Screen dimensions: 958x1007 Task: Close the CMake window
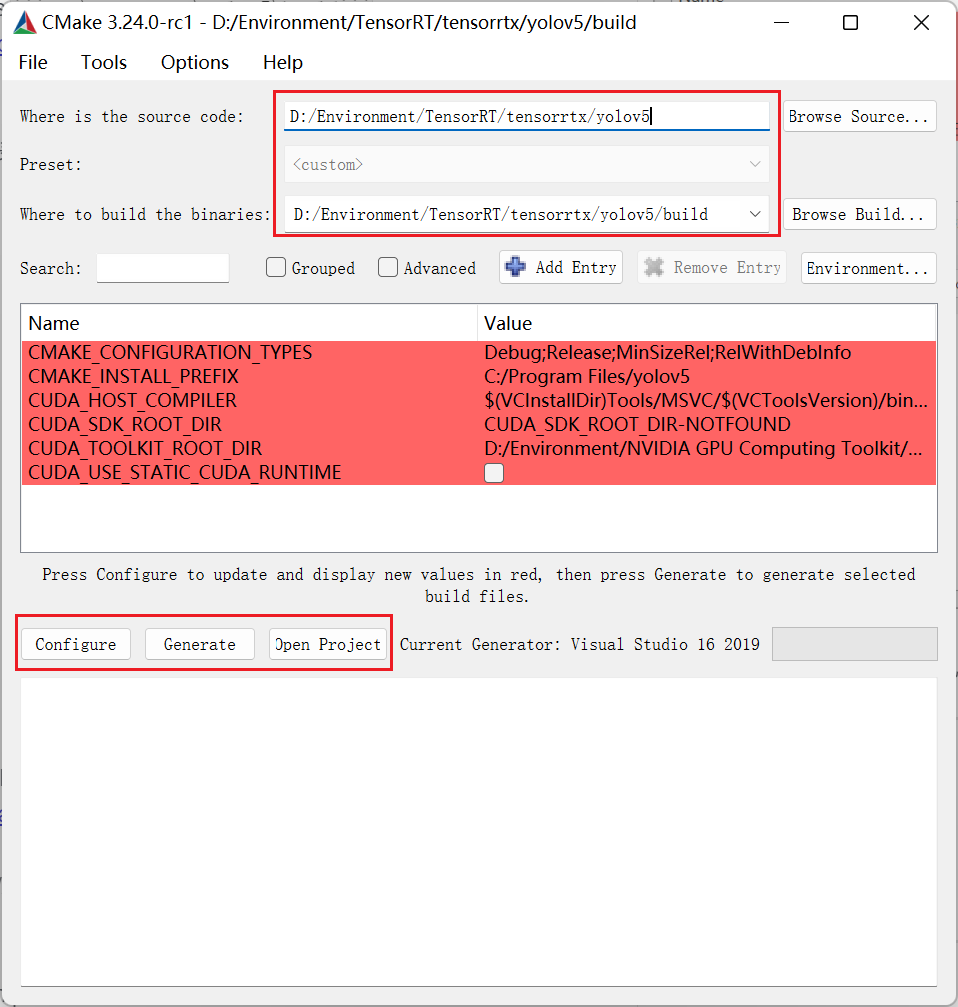coord(921,23)
